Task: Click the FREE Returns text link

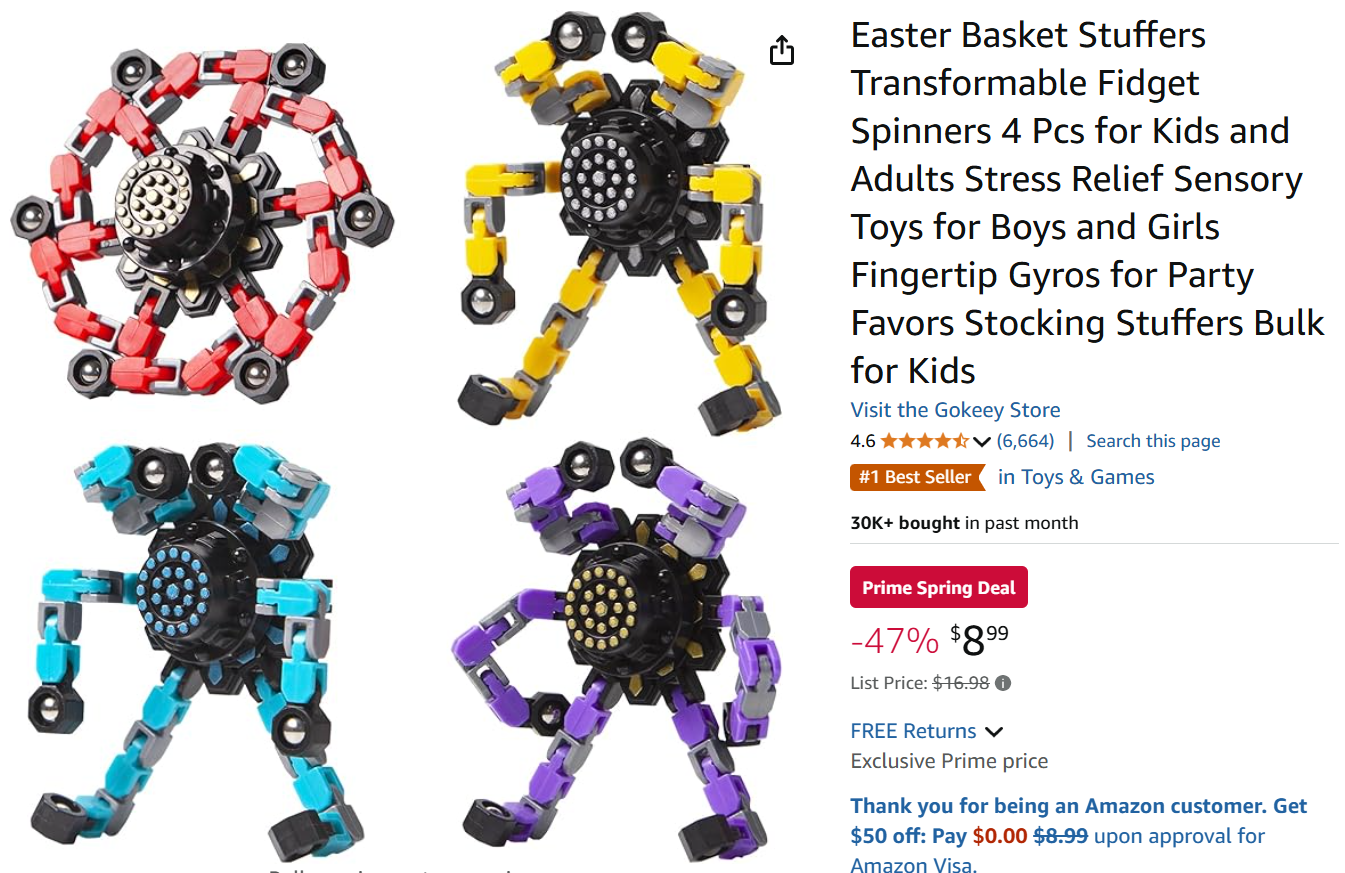Action: pyautogui.click(x=913, y=731)
